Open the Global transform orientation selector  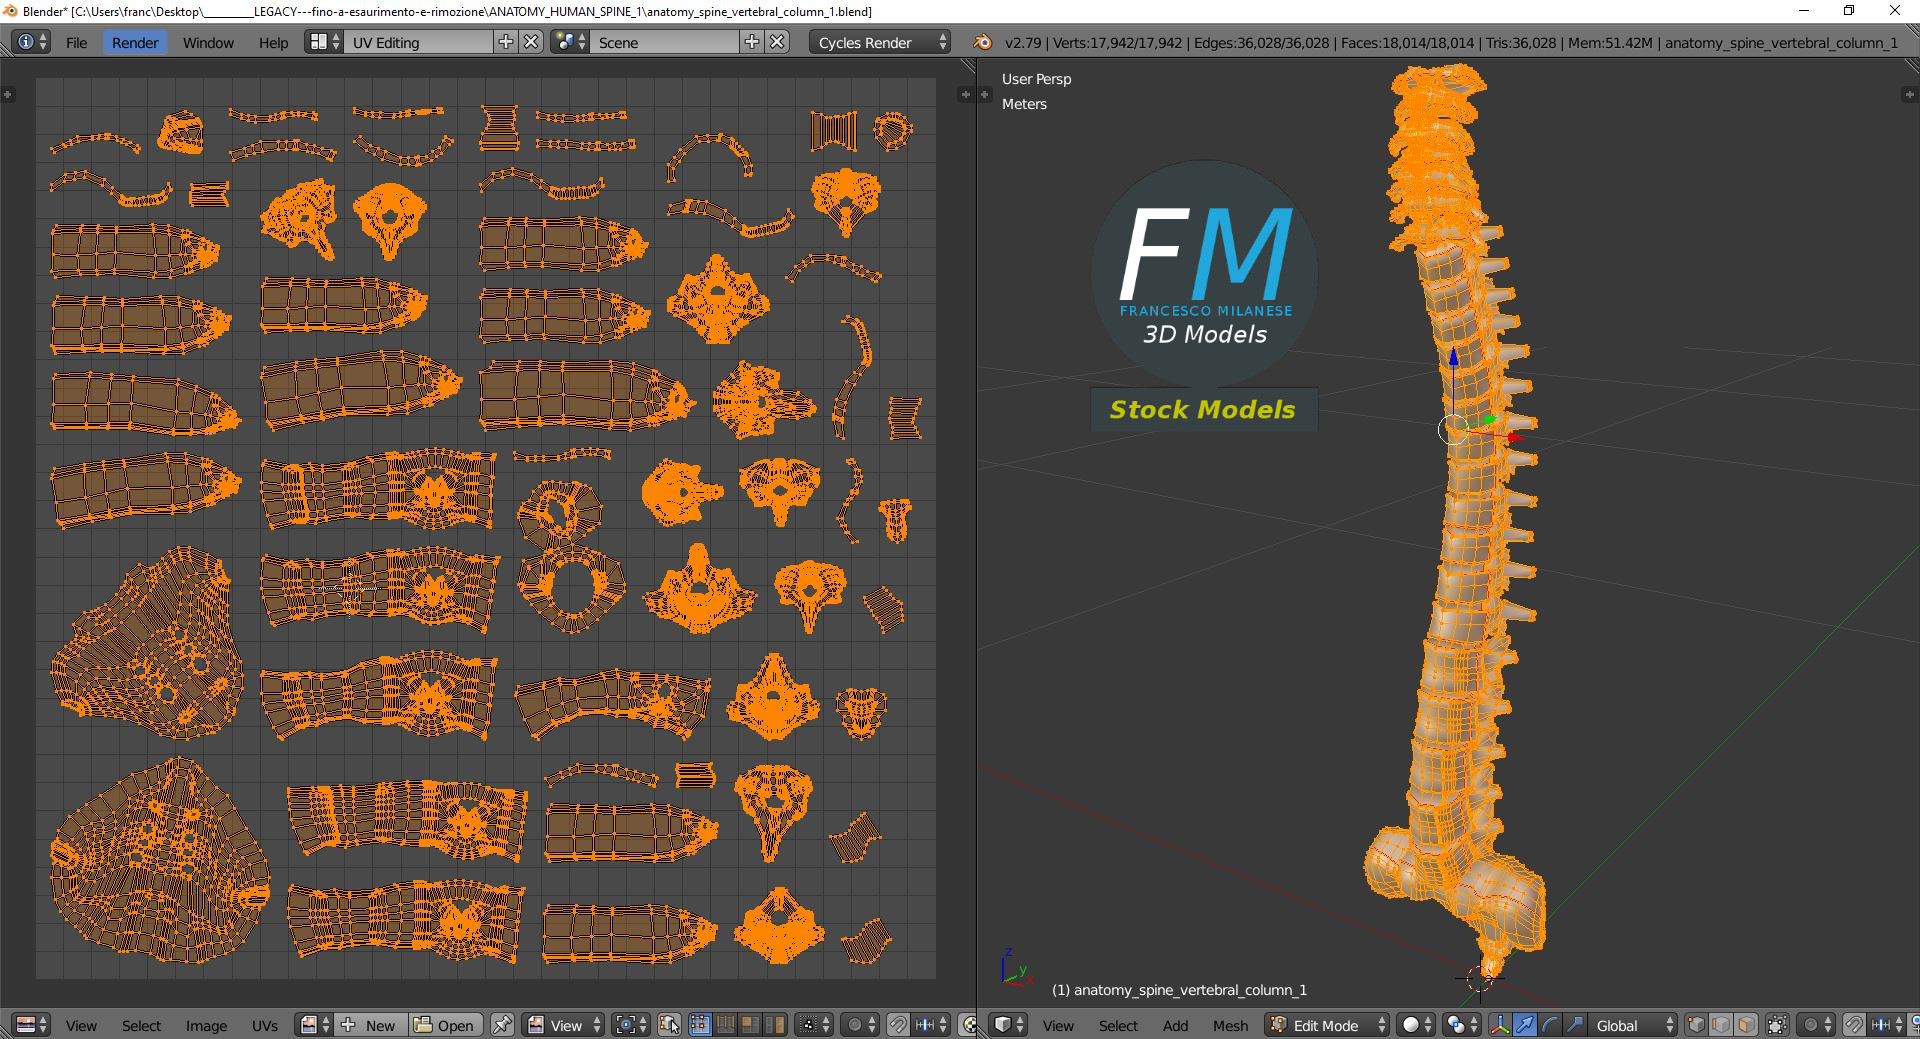(1633, 1025)
